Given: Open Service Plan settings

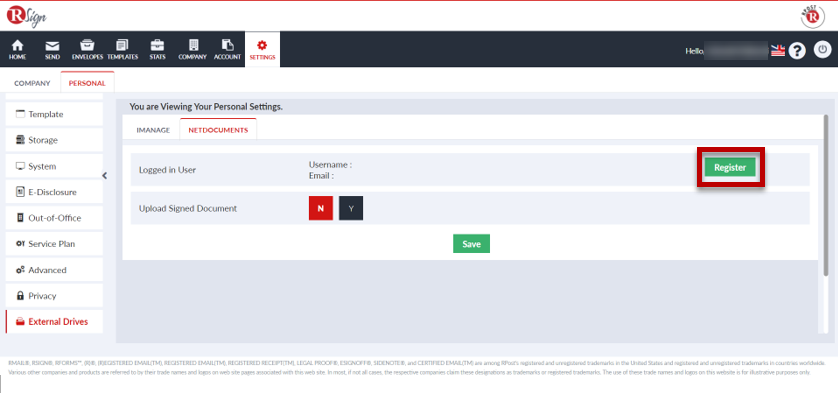Looking at the screenshot, I should tap(54, 244).
